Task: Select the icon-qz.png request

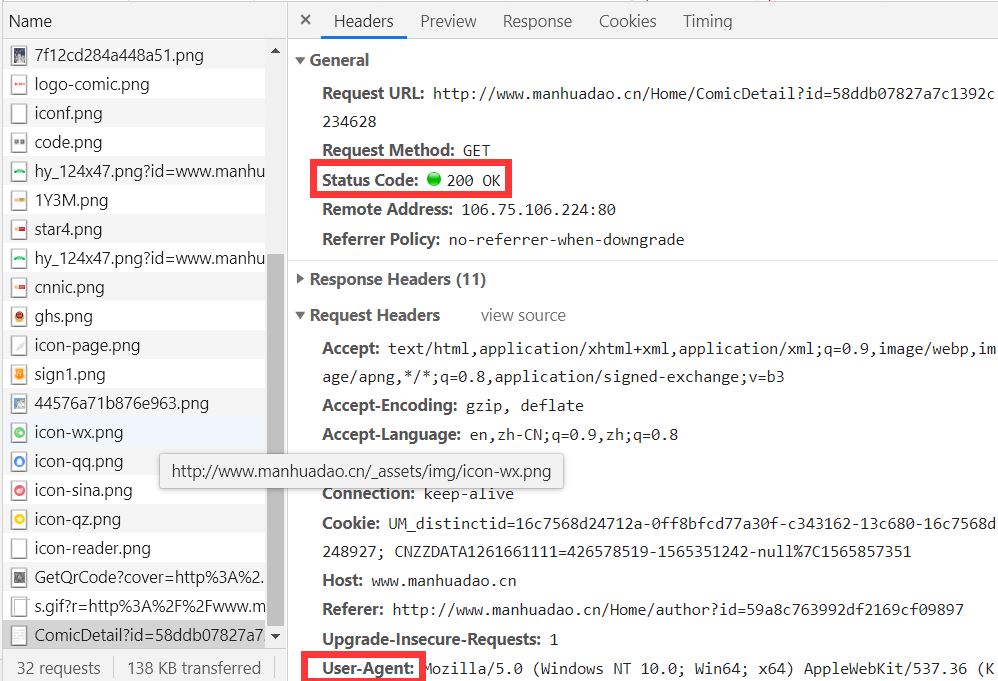Action: pos(134,519)
